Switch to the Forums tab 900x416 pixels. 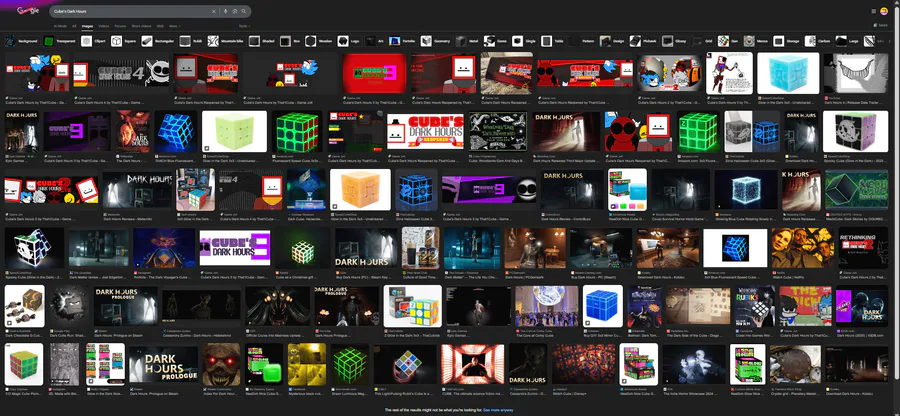tap(120, 26)
